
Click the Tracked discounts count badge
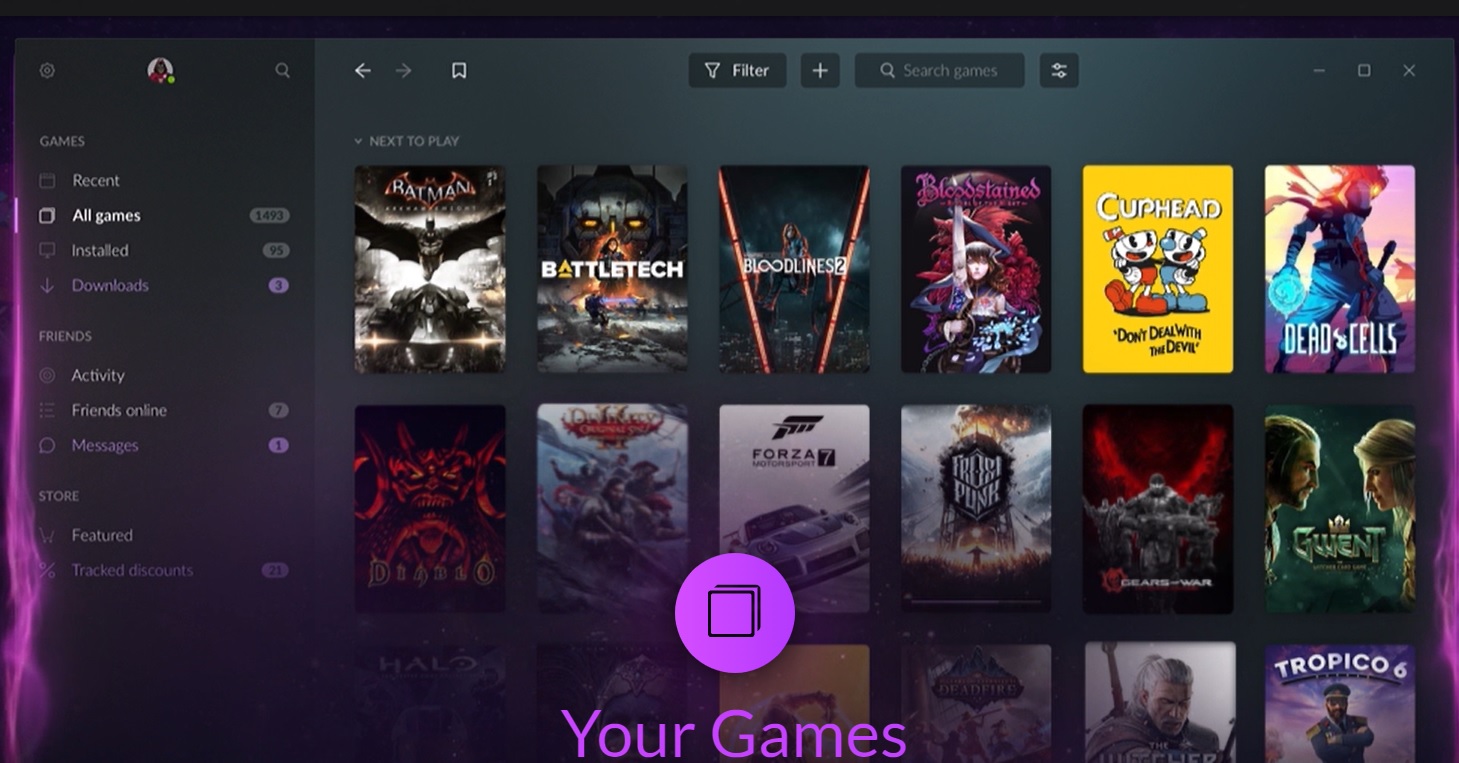[275, 571]
